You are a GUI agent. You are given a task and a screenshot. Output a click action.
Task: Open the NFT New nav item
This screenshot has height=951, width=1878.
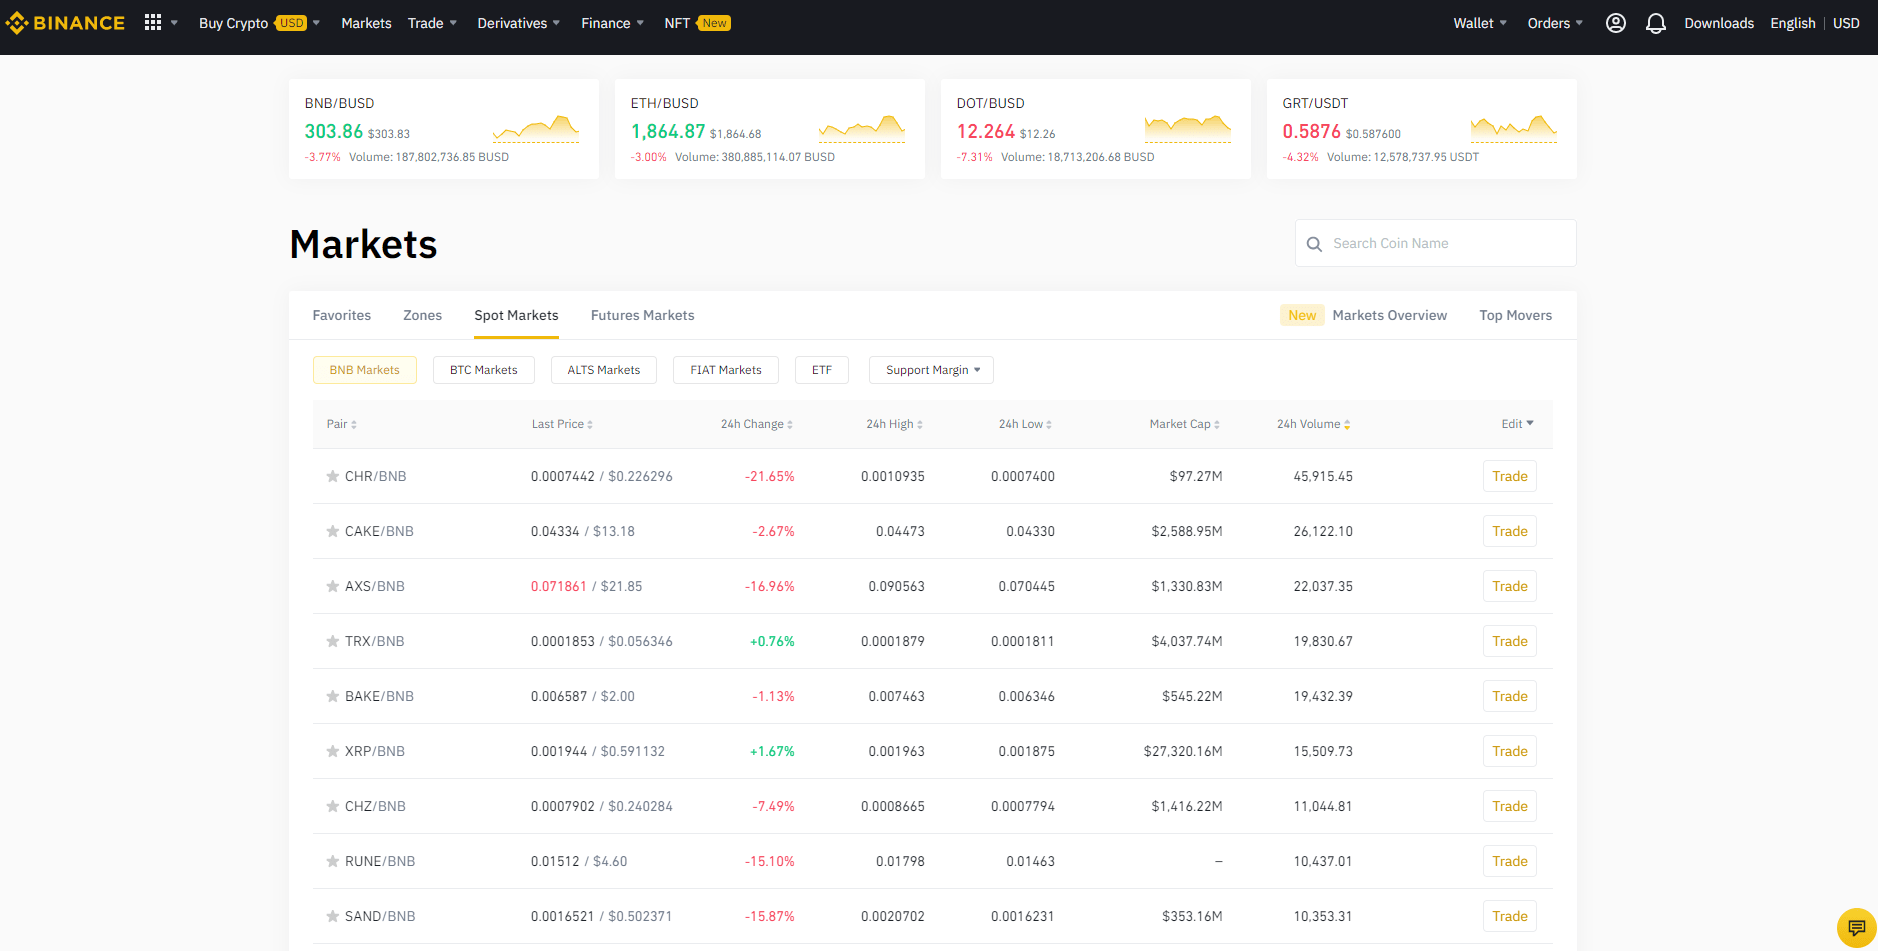pos(697,23)
